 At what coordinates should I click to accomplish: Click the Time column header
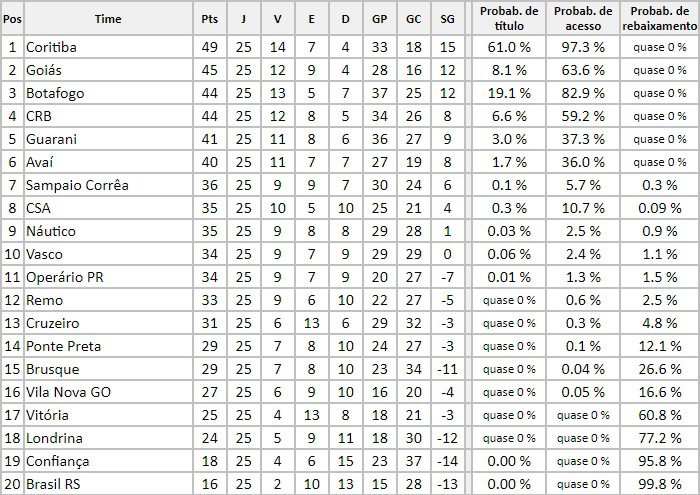(x=109, y=19)
